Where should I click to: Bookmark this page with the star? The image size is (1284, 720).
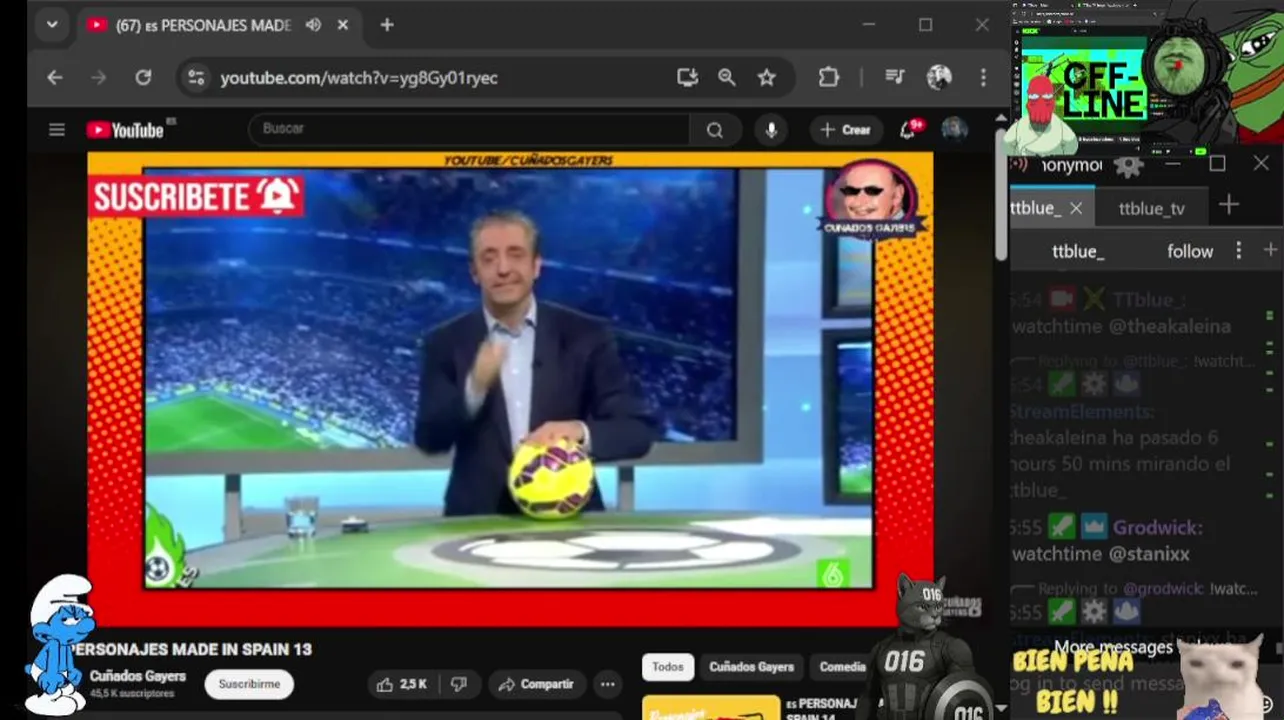766,77
